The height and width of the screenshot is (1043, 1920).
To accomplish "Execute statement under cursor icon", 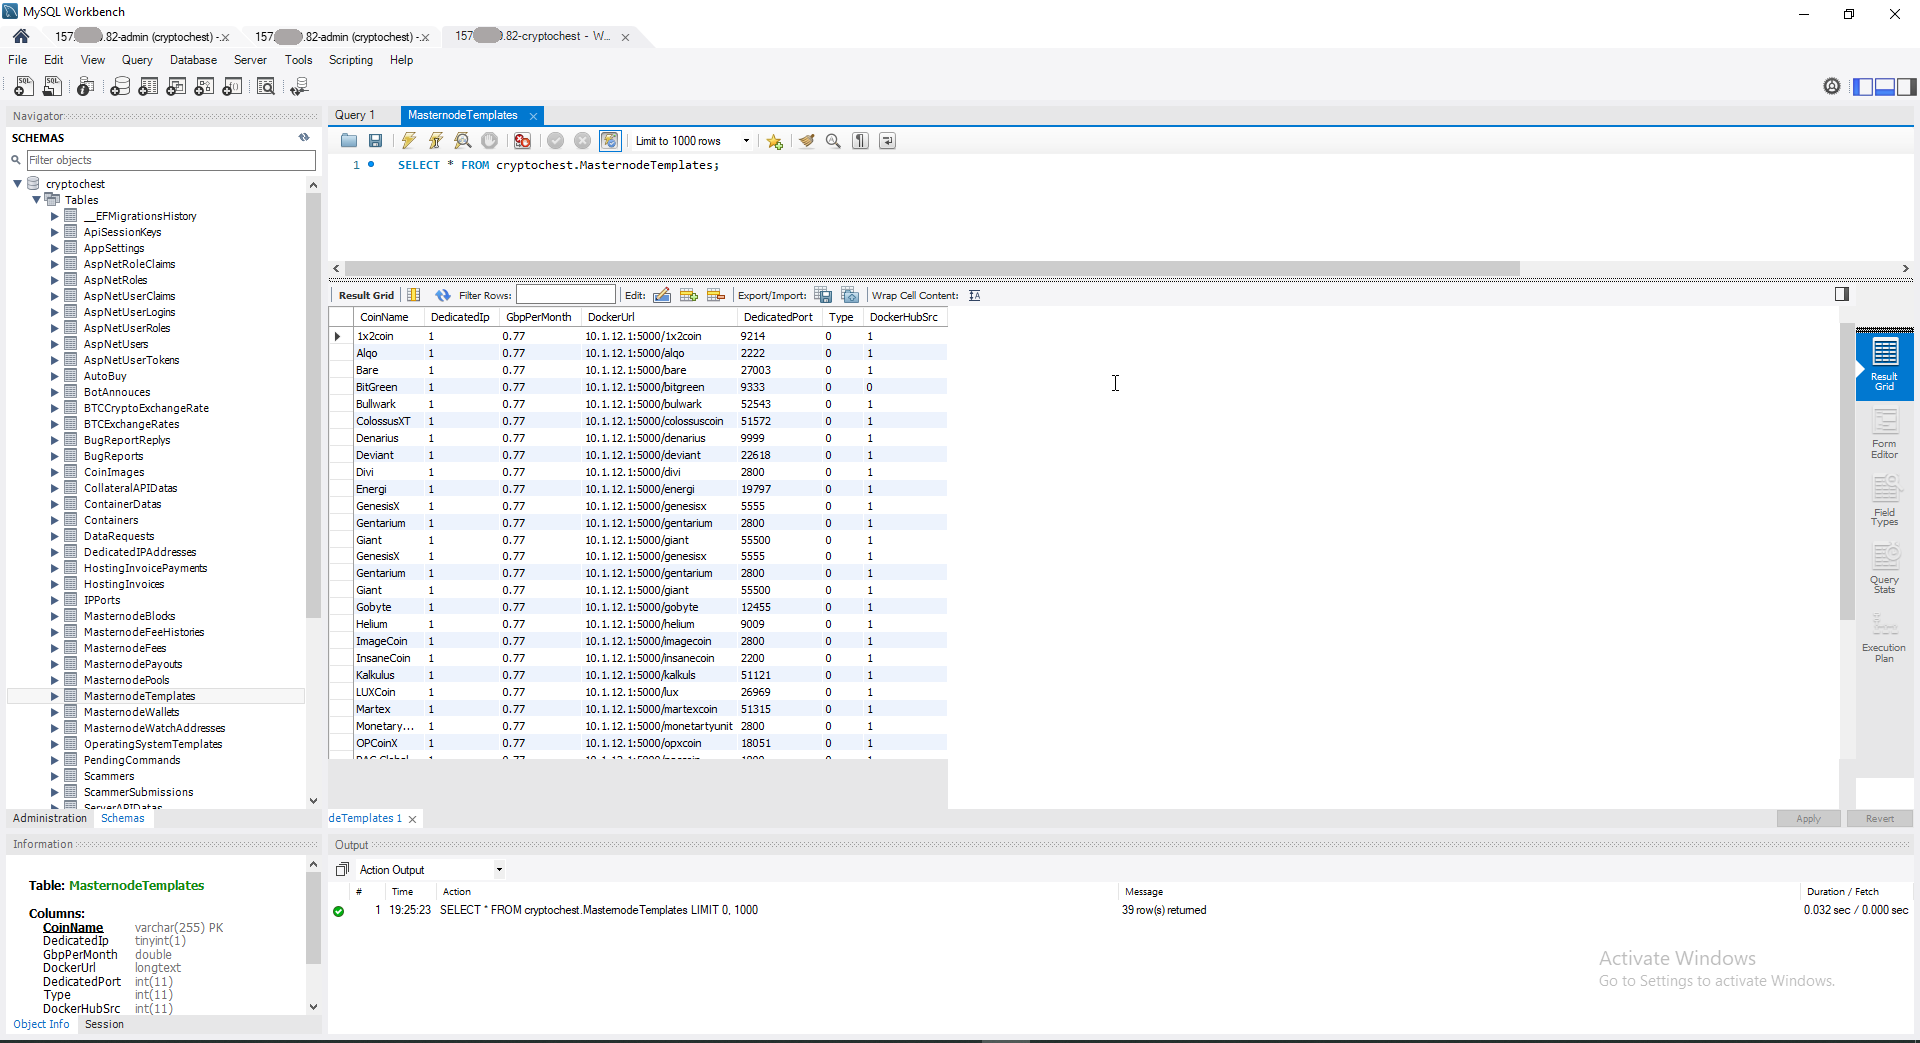I will tap(436, 141).
